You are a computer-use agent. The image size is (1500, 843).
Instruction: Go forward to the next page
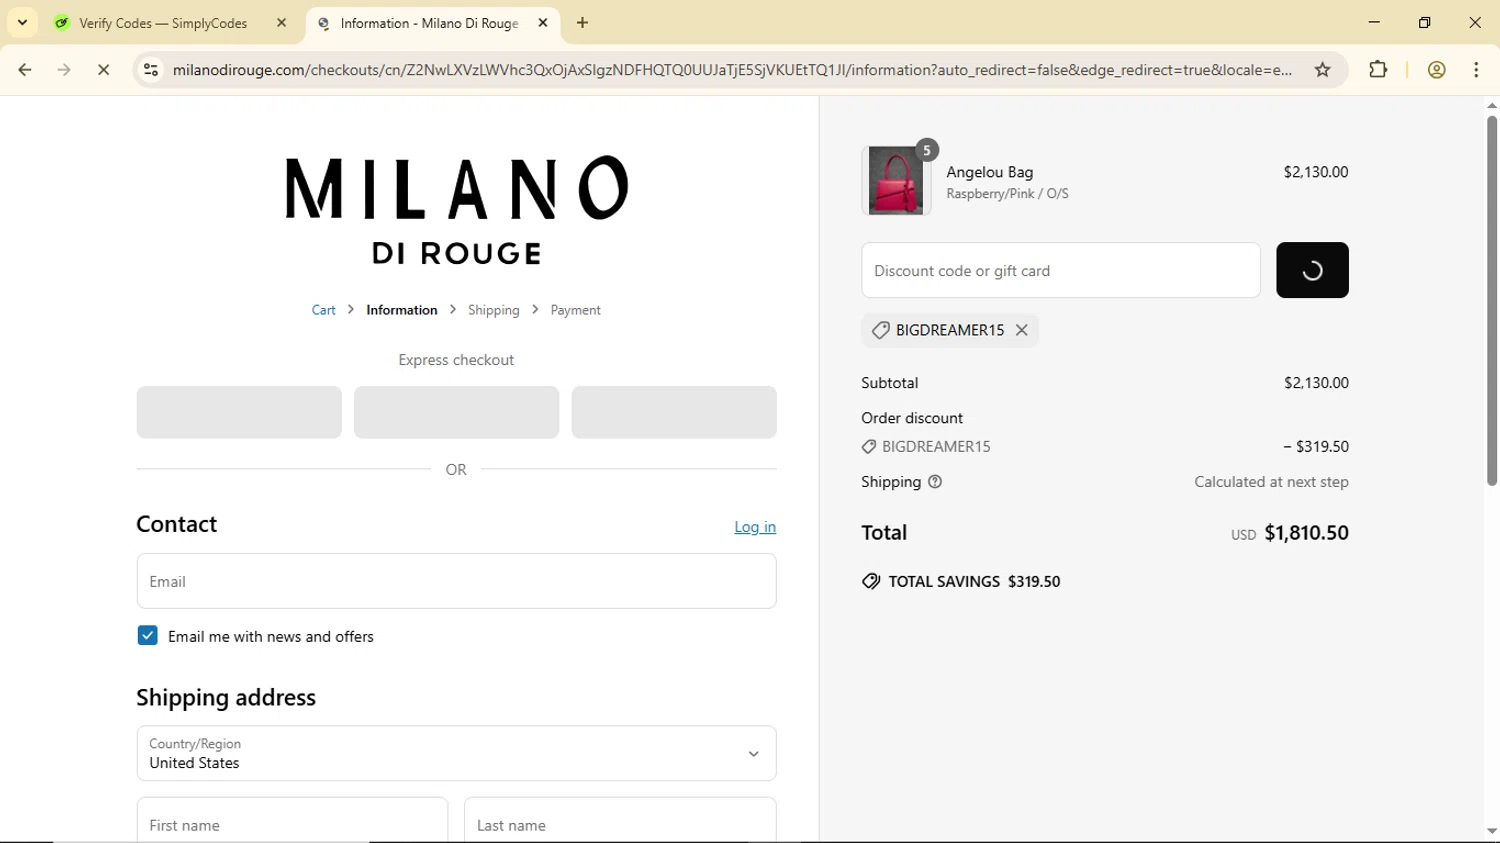click(64, 70)
